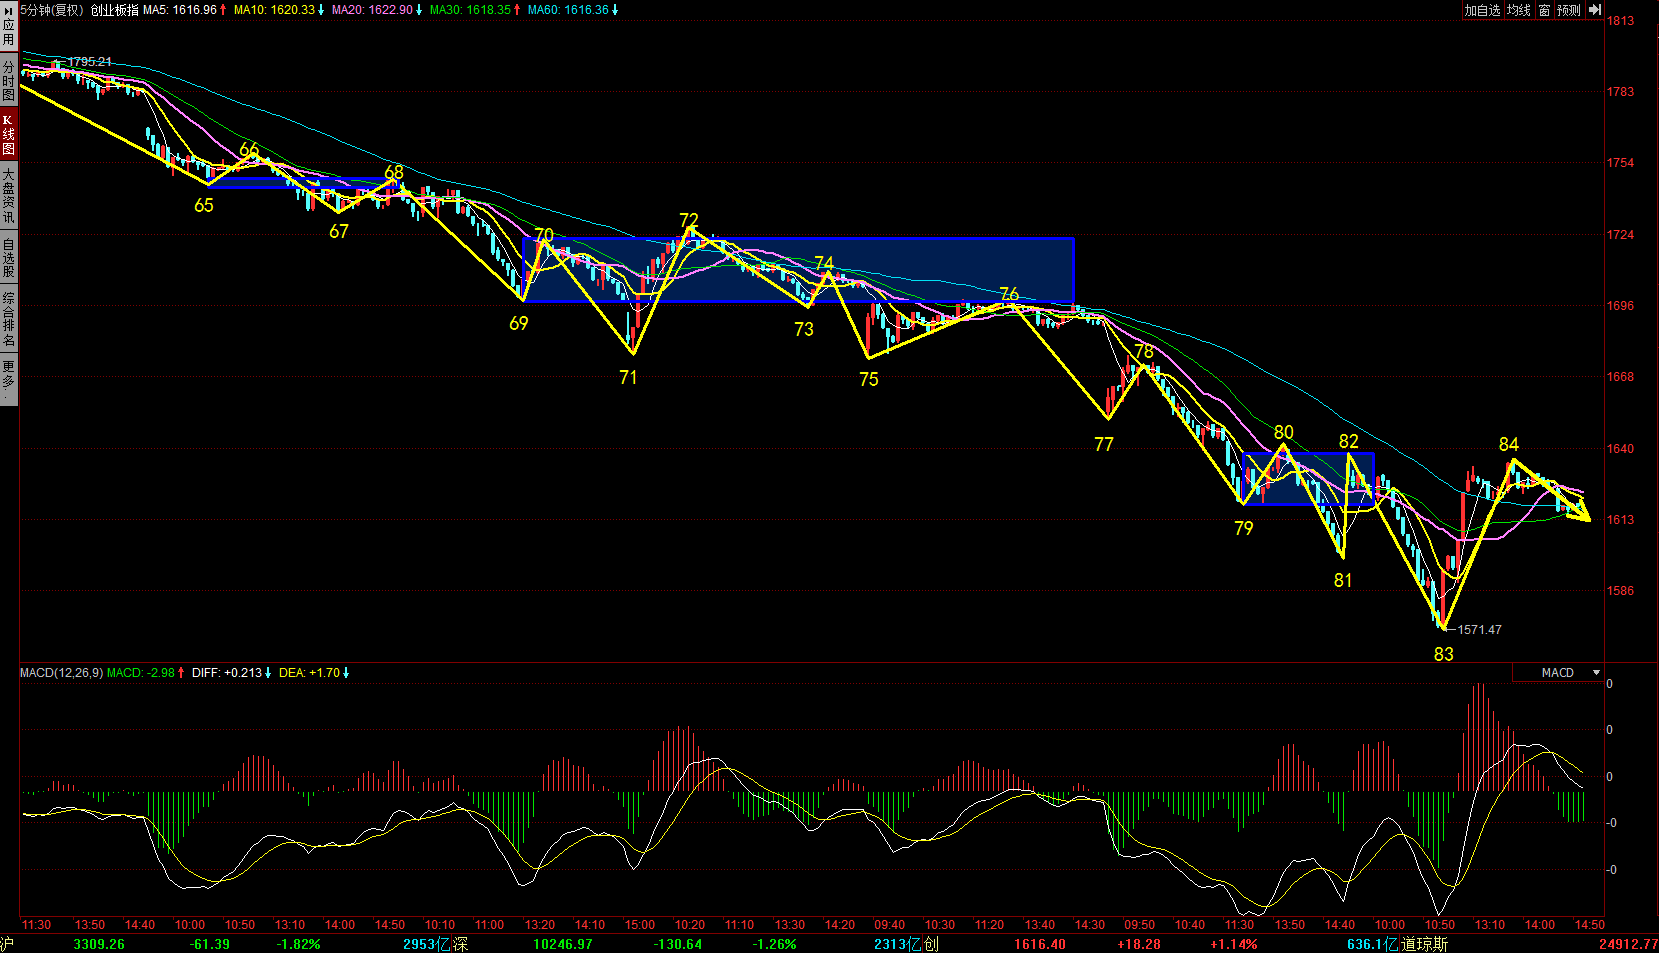This screenshot has height=953, width=1659.
Task: Go to the 自选股 watchlist tab
Action: click(x=8, y=257)
